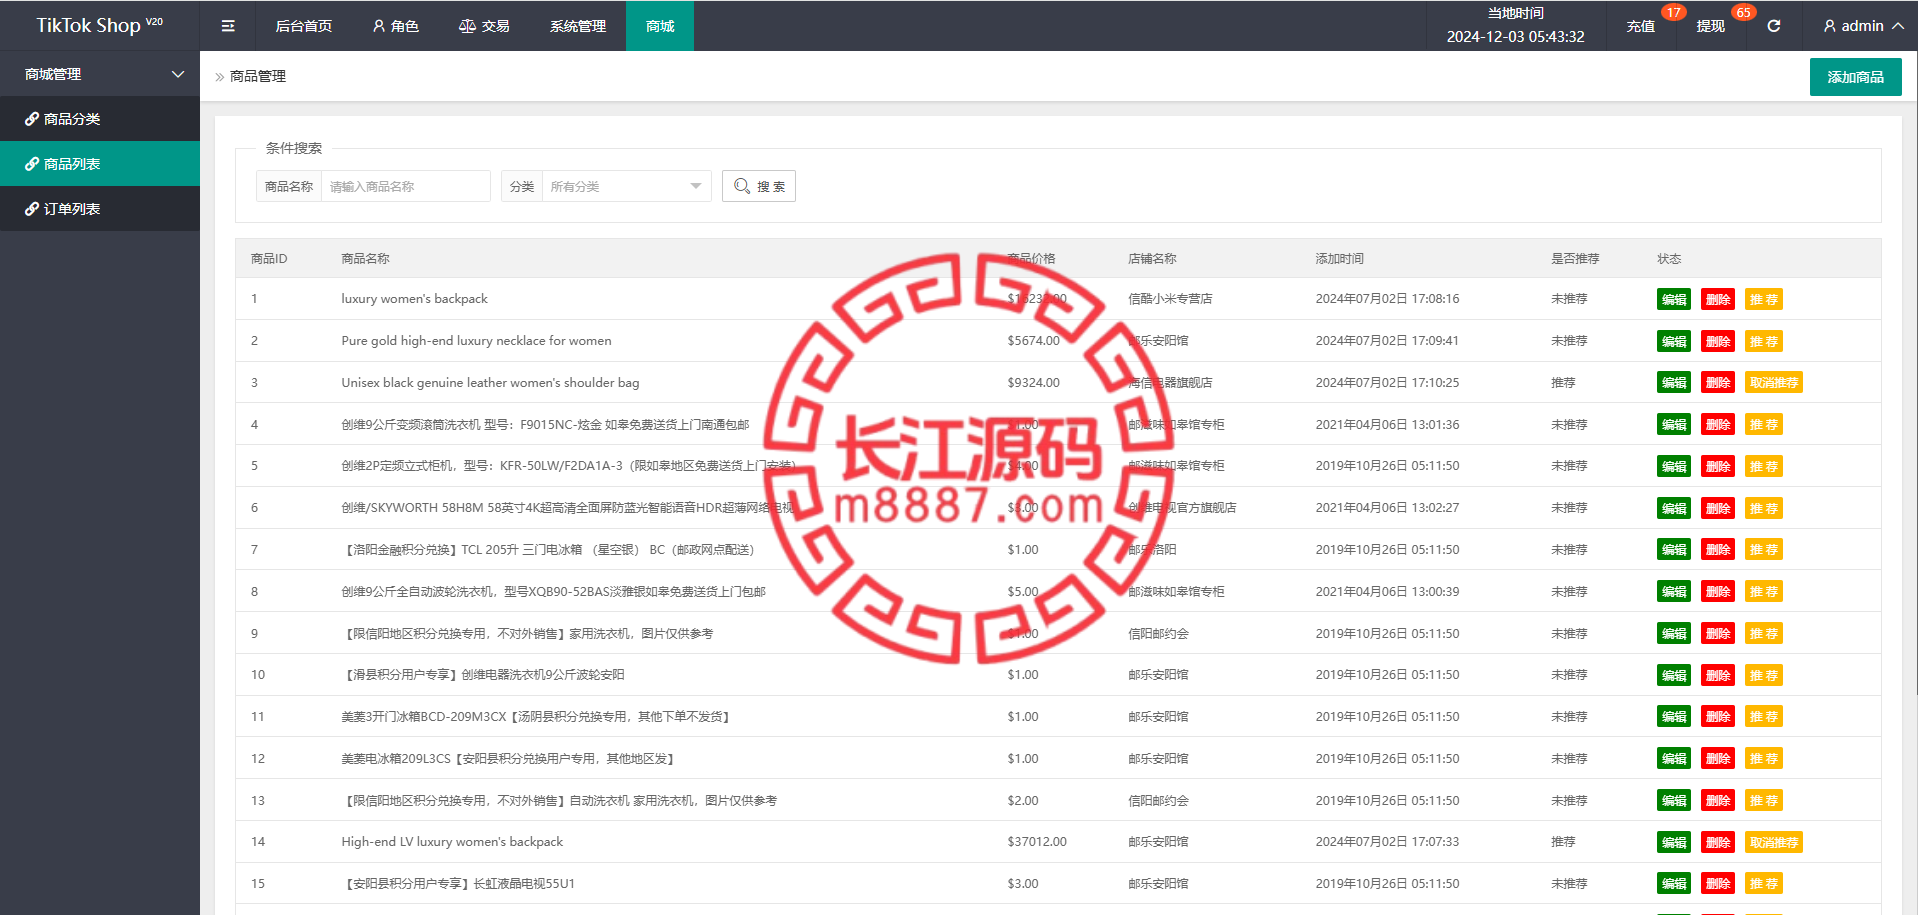Recommend the Pure gold necklace product
Image resolution: width=1918 pixels, height=915 pixels.
1763,341
